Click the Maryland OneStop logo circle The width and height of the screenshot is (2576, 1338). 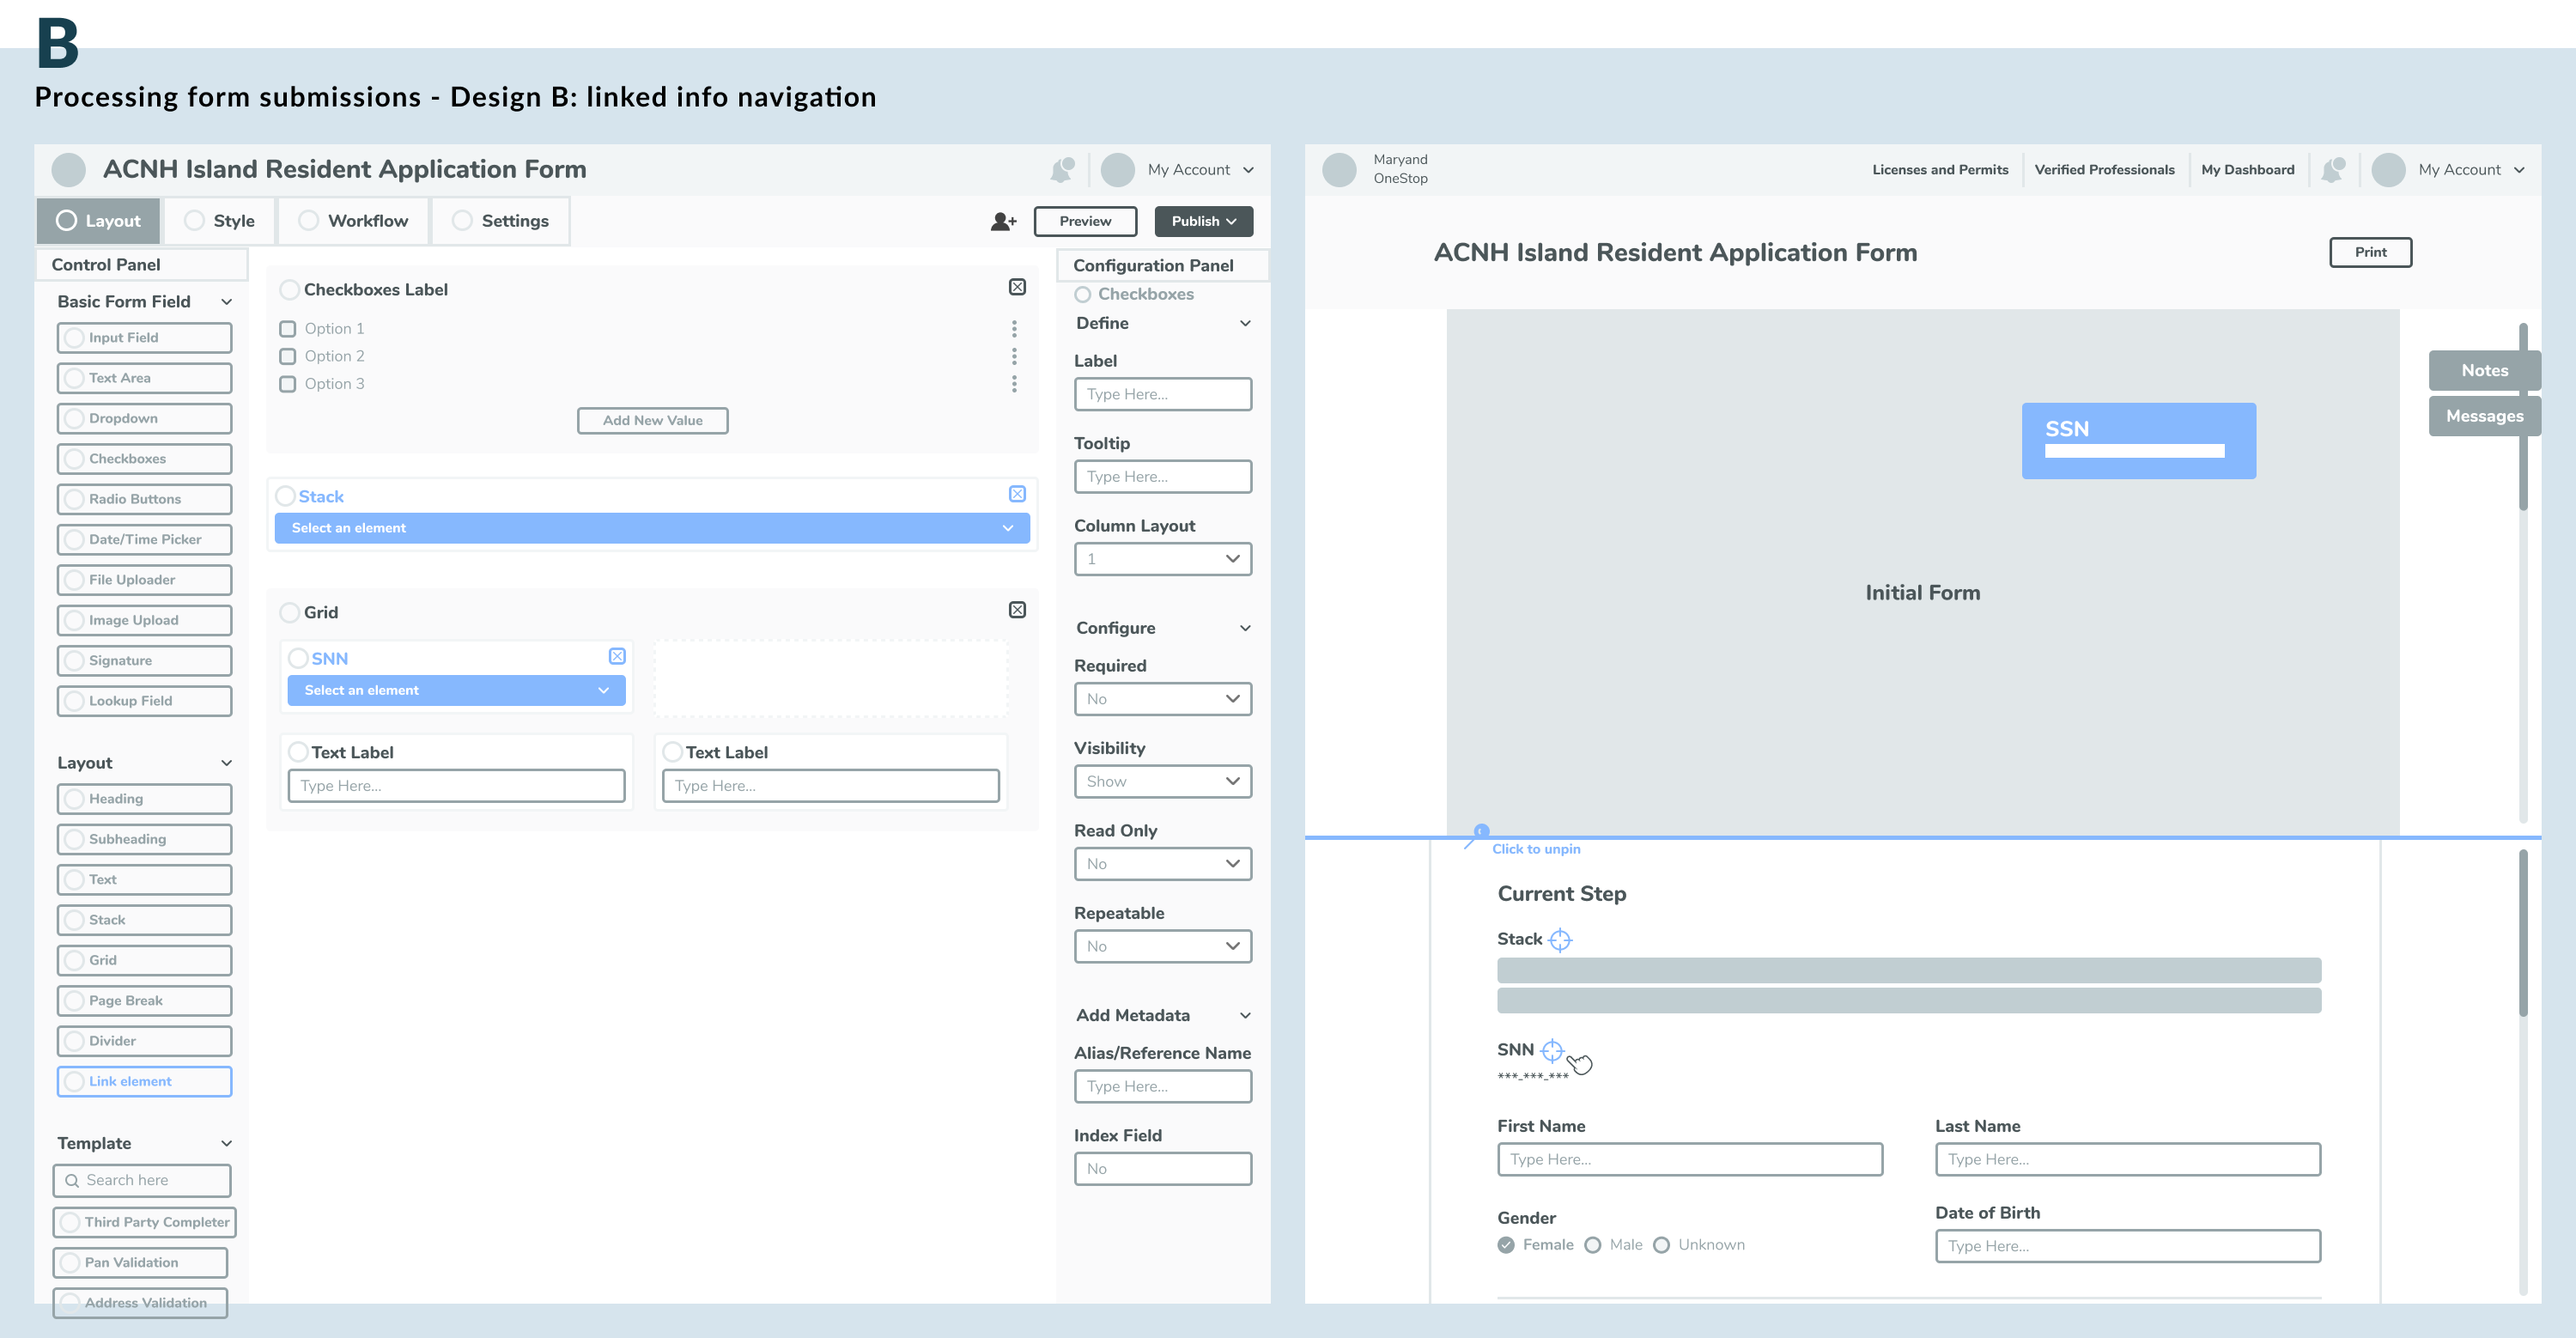(x=1339, y=170)
